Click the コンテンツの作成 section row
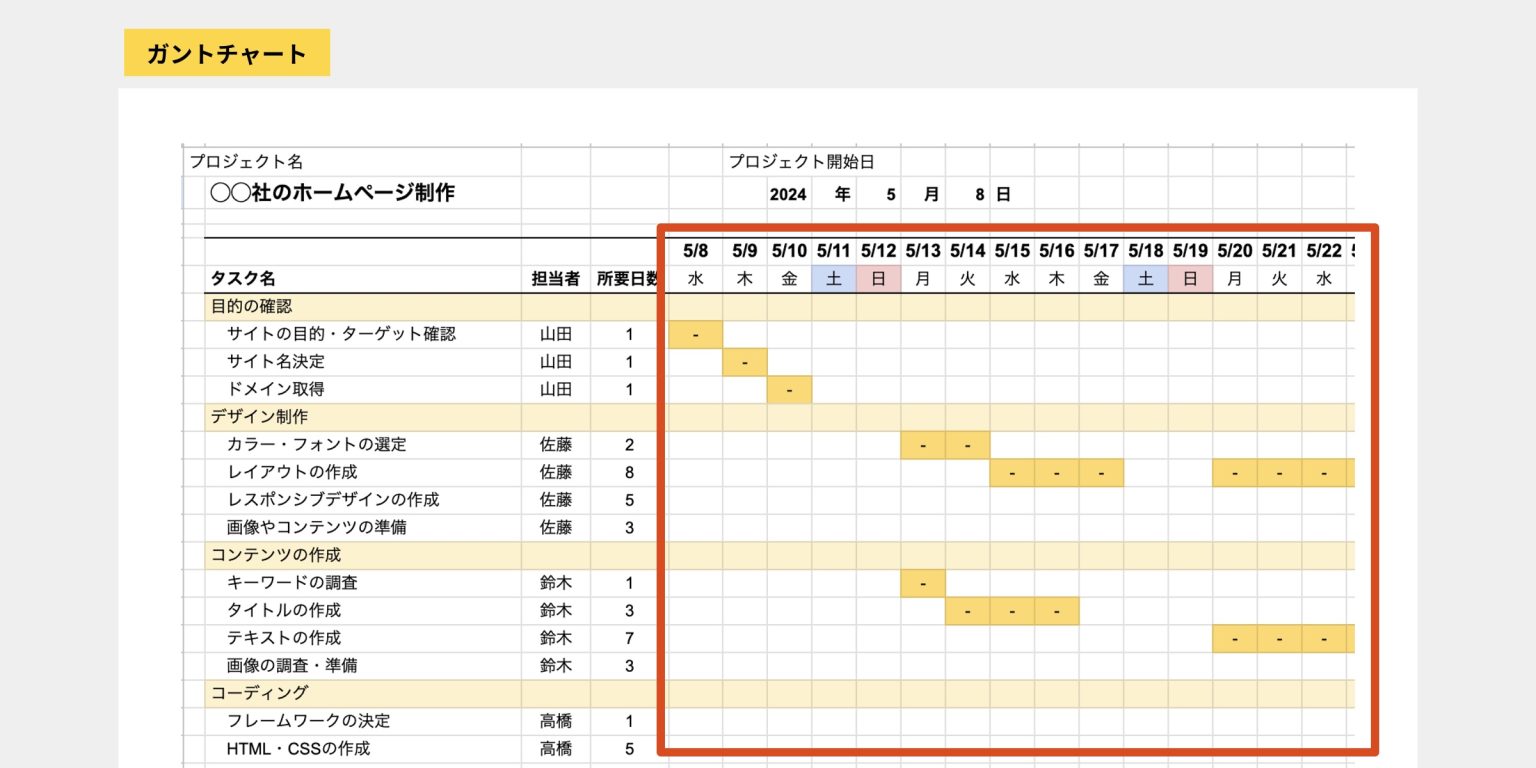The height and width of the screenshot is (768, 1536). tap(780, 555)
